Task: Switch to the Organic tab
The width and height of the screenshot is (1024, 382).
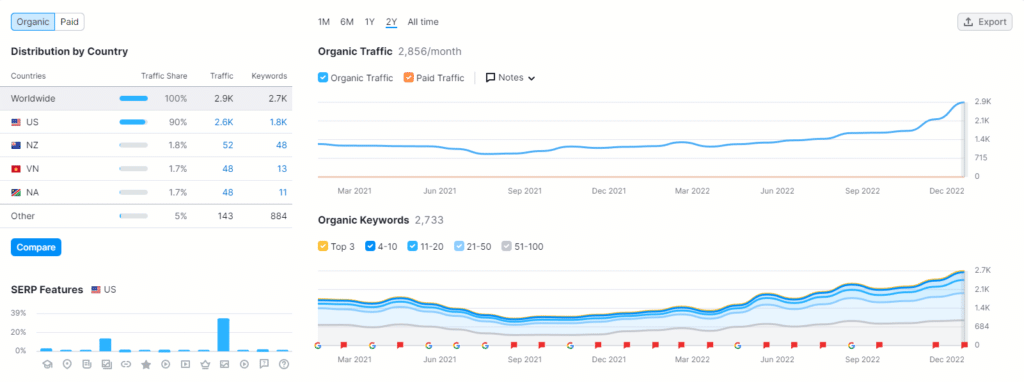Action: (x=33, y=22)
